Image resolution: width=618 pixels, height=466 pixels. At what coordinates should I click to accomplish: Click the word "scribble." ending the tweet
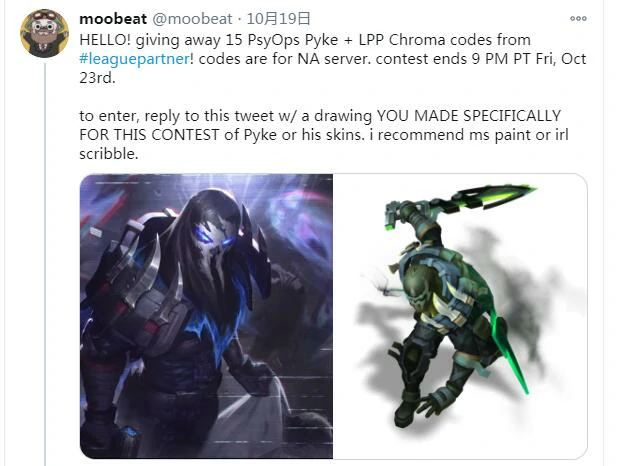pyautogui.click(x=109, y=154)
